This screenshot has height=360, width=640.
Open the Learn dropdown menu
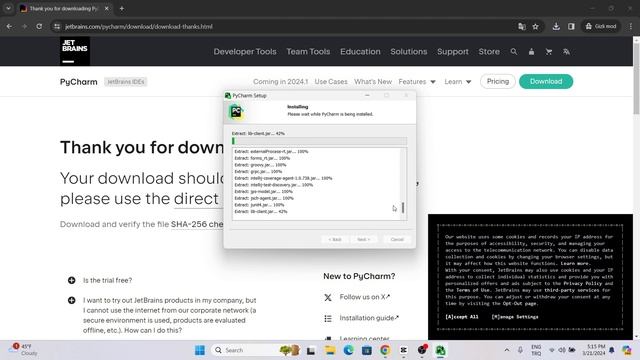coord(458,82)
